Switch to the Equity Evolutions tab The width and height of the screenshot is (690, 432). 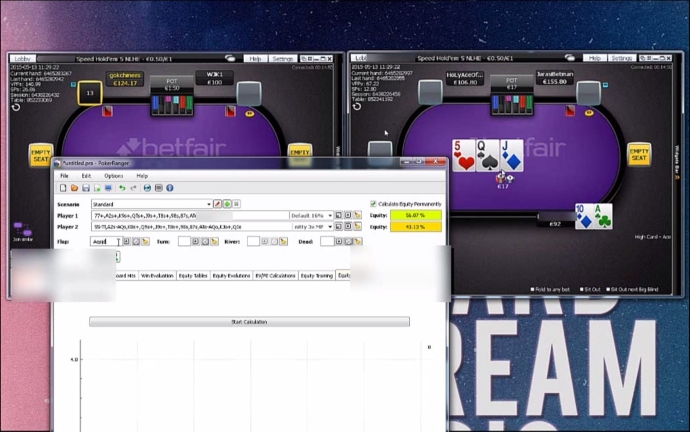pos(231,276)
